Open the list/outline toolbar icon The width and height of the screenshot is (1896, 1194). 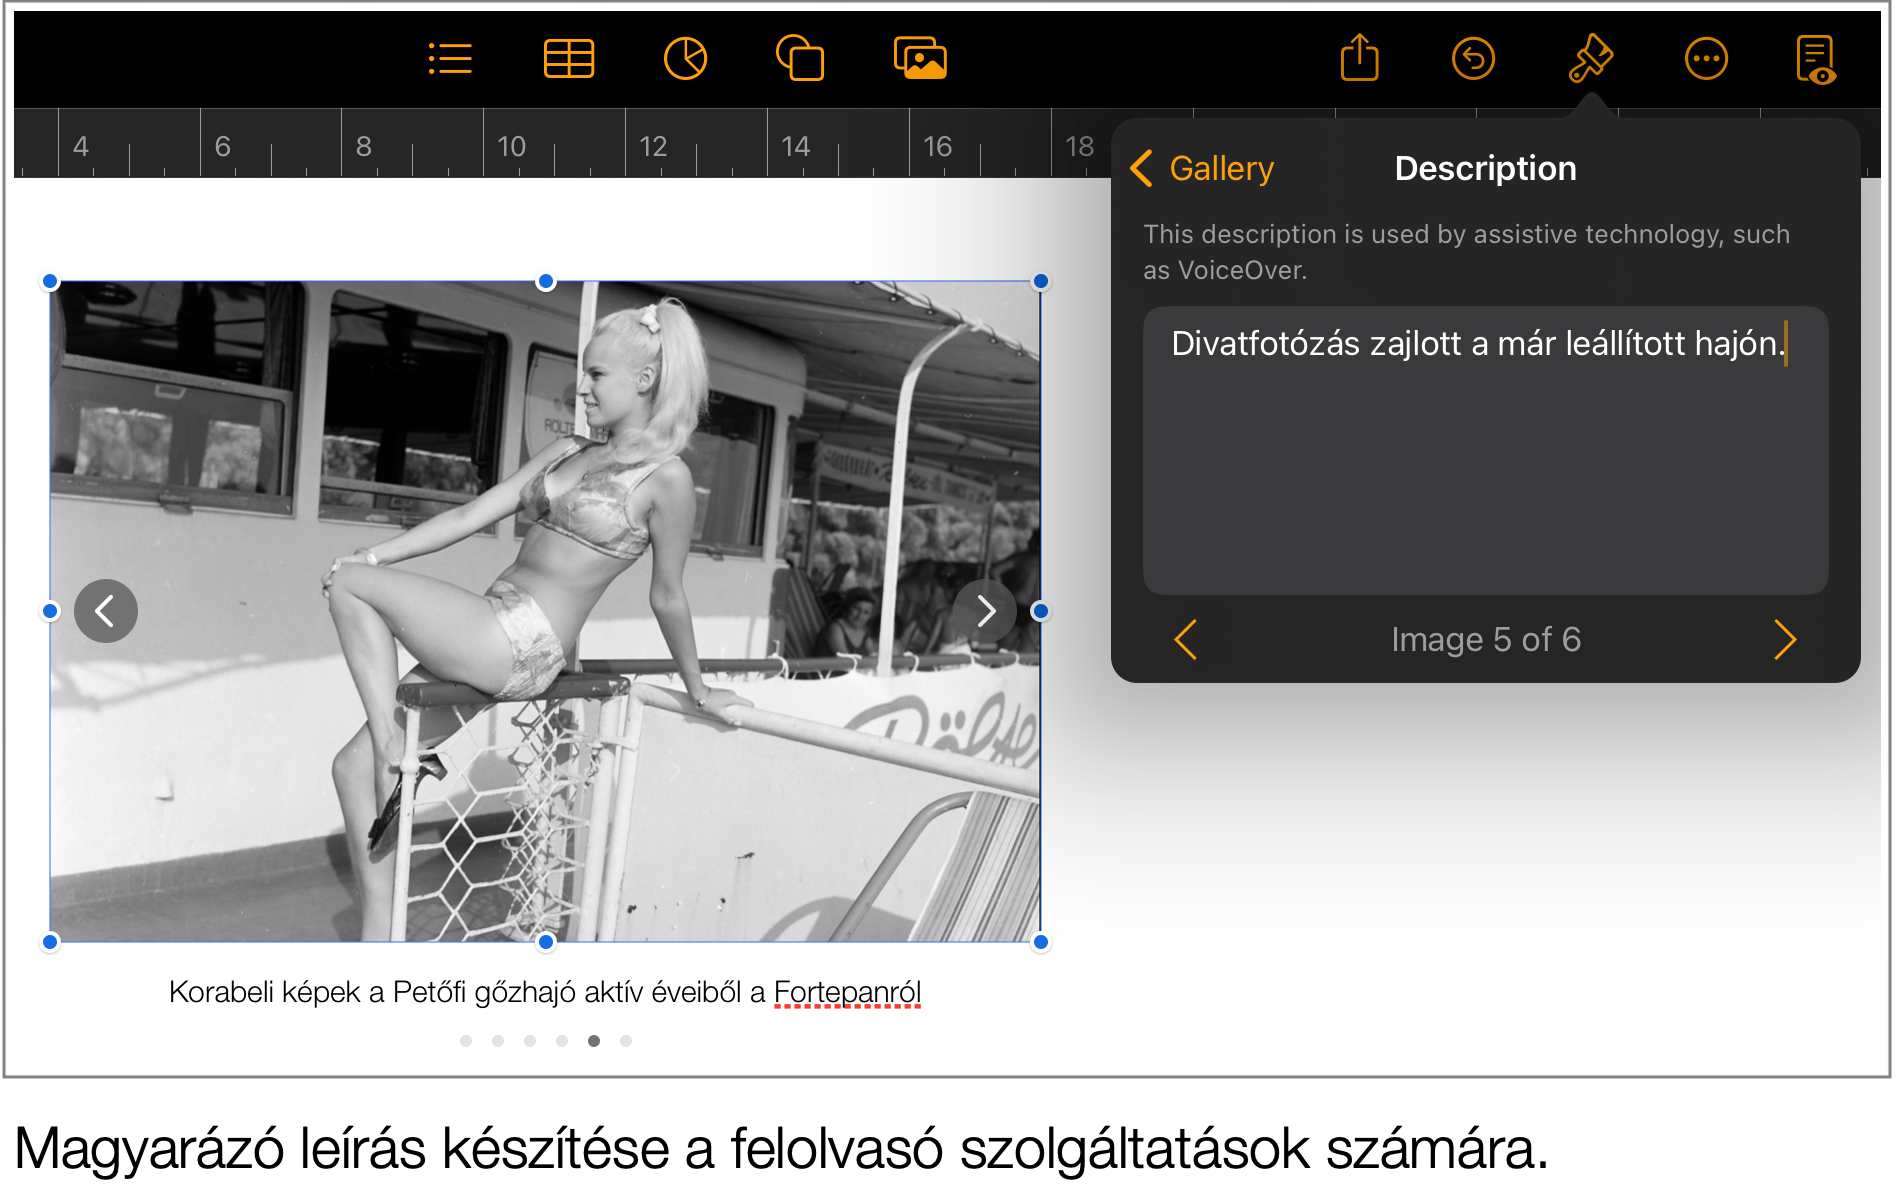[x=450, y=59]
